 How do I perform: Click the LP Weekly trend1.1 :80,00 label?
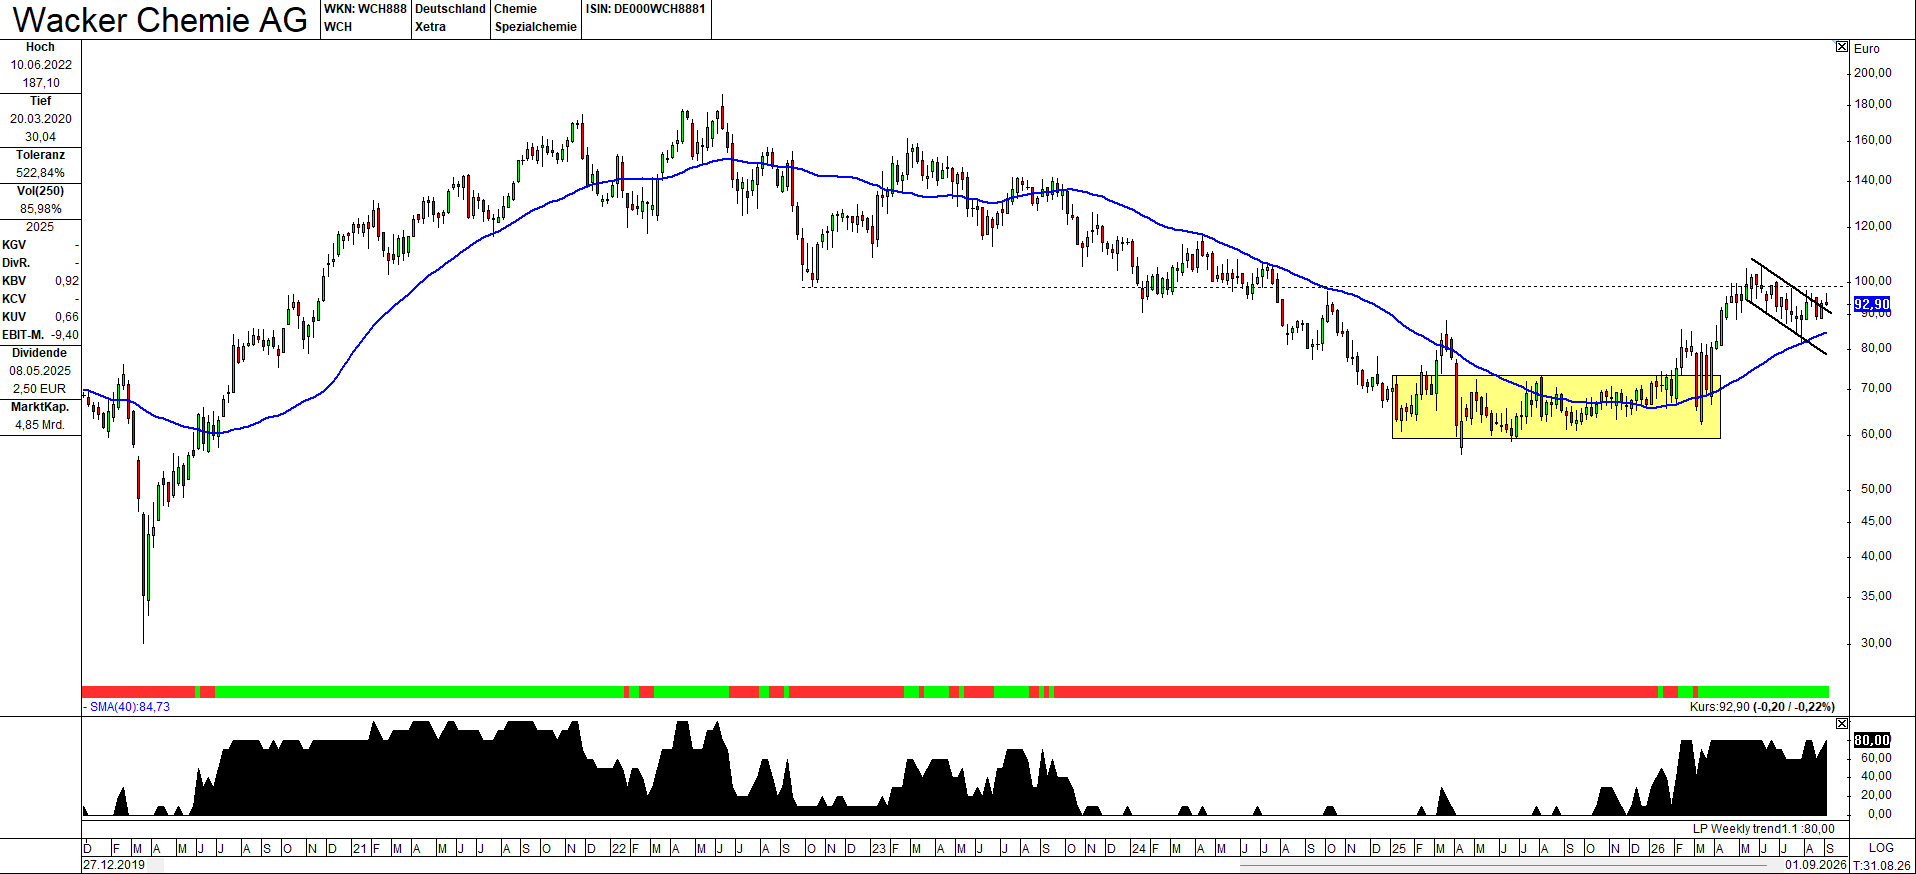pyautogui.click(x=1764, y=829)
